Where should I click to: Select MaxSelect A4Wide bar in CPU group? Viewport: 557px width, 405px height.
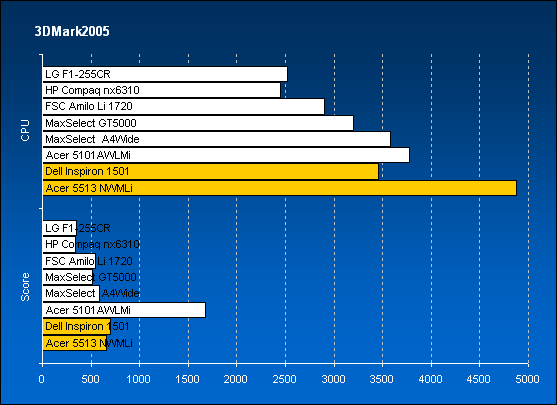217,139
